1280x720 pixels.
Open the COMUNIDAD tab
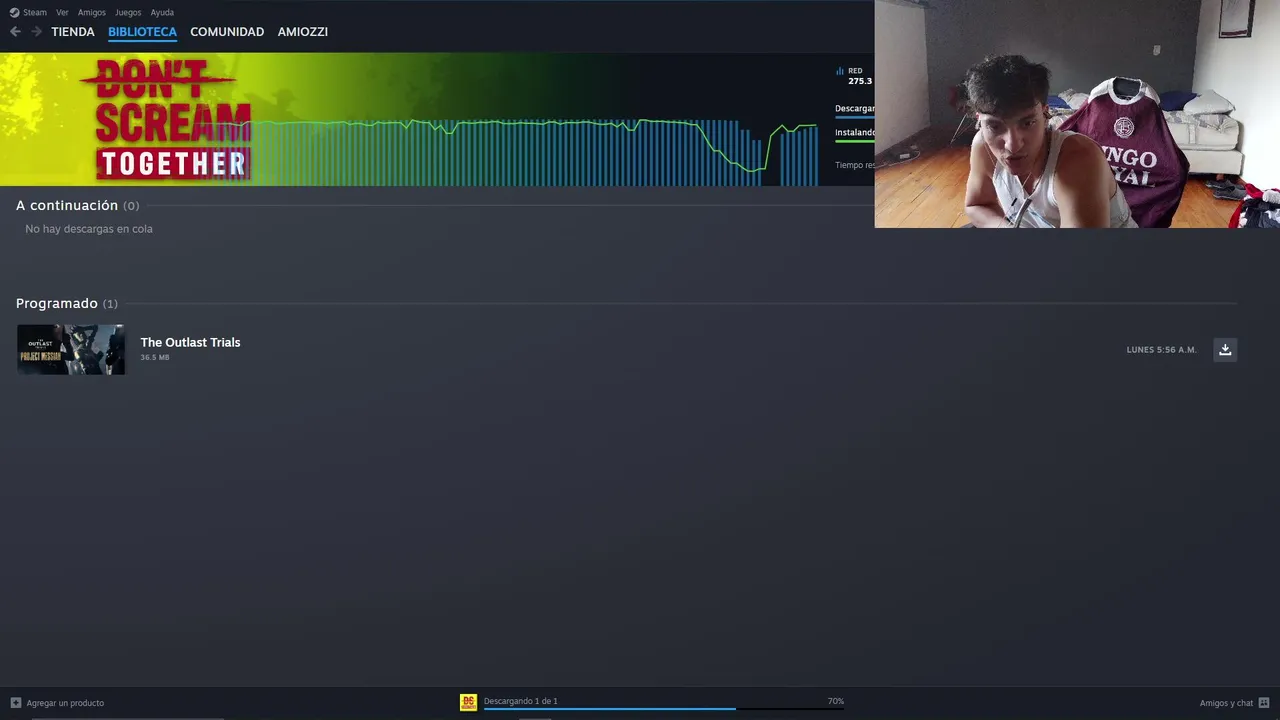227,32
